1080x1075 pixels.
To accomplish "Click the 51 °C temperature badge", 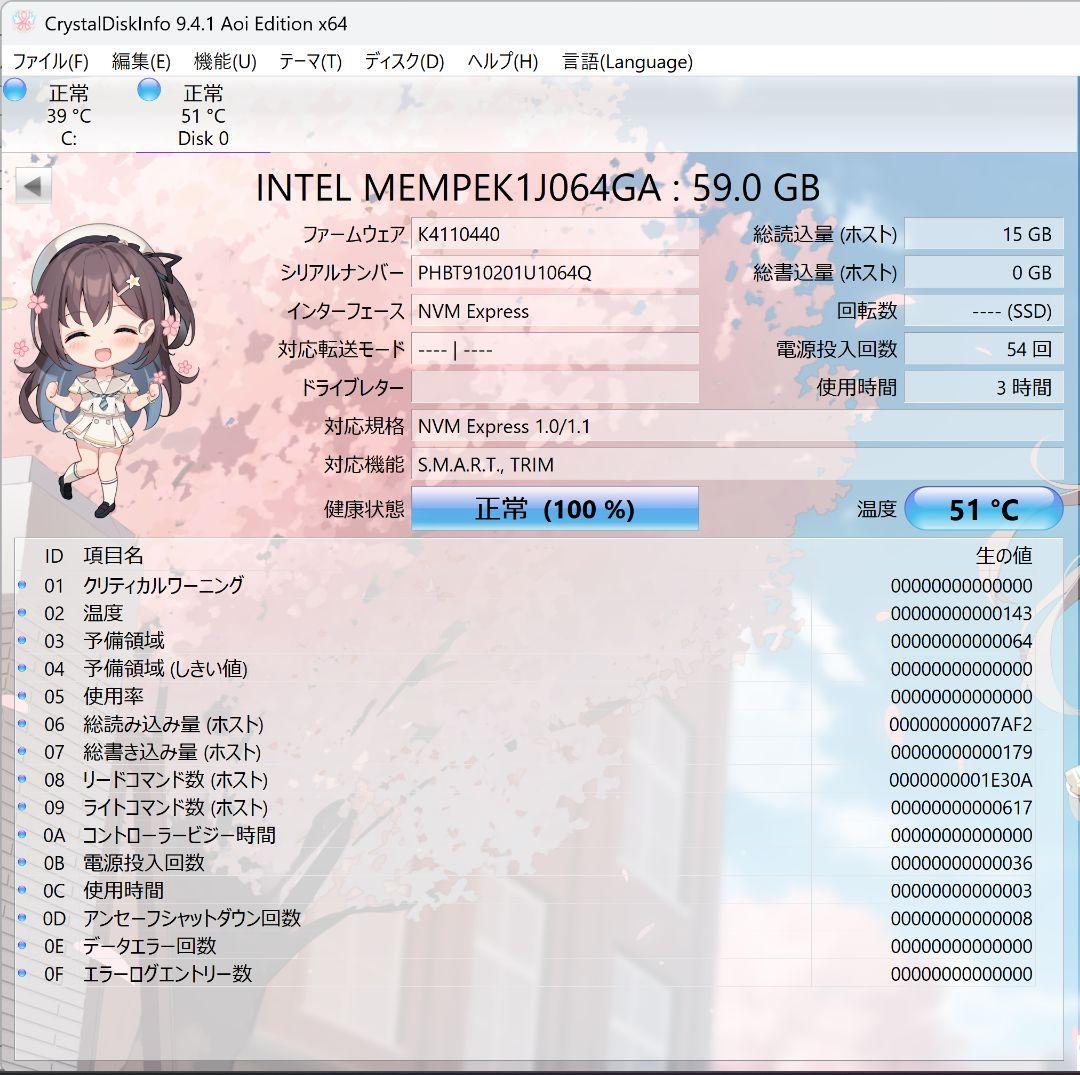I will tap(984, 508).
